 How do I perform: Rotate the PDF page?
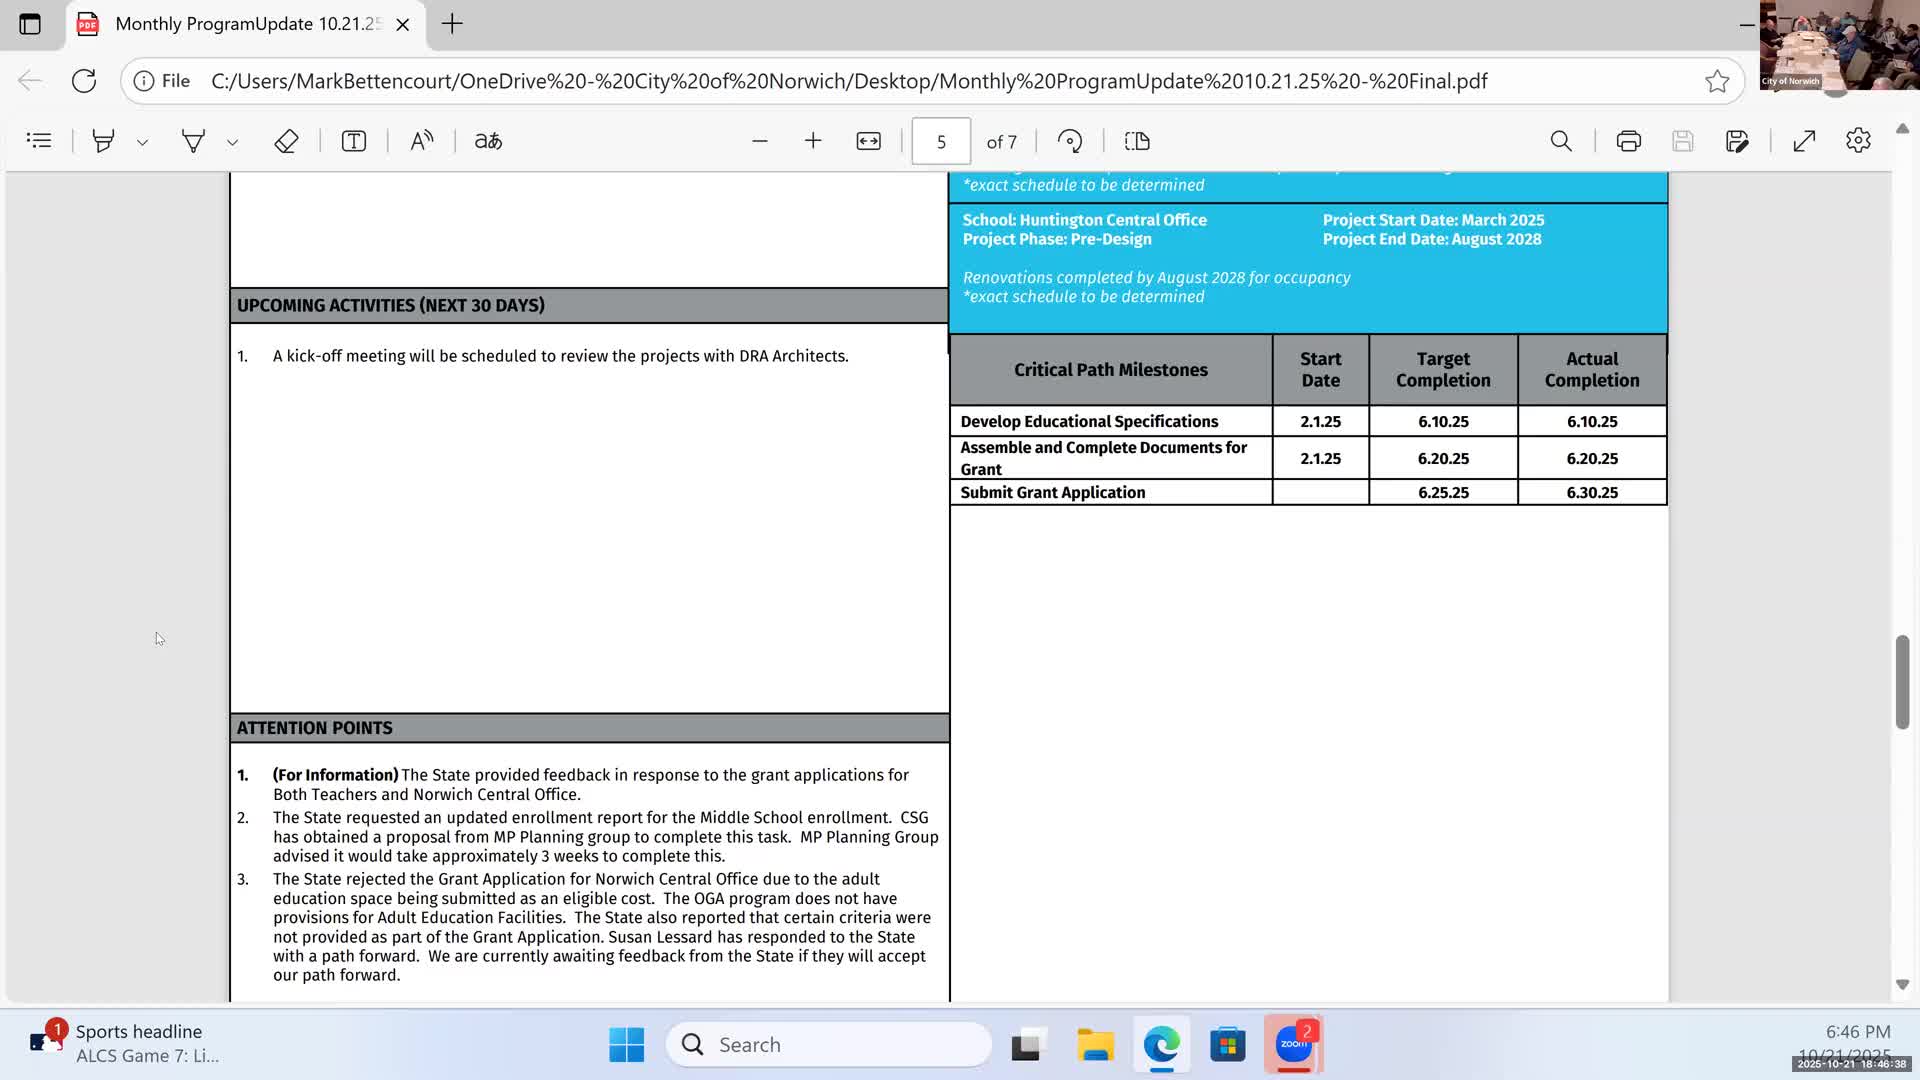[1070, 141]
